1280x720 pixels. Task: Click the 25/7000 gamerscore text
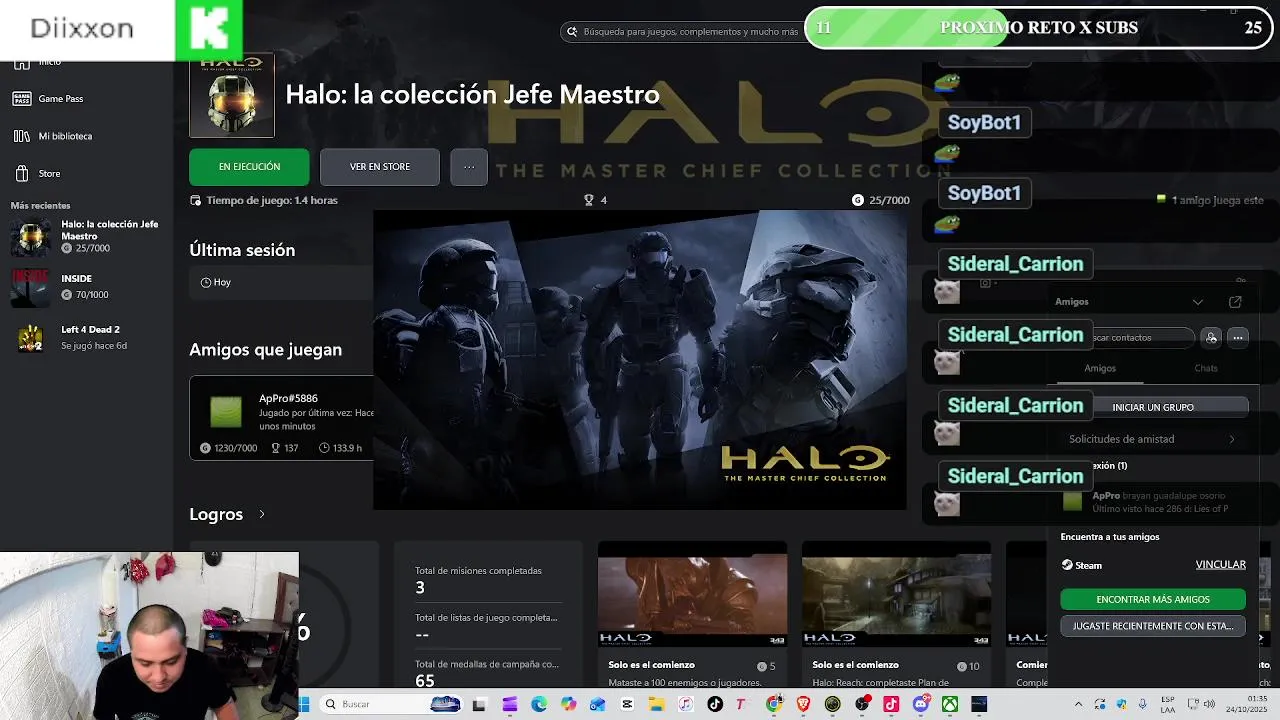[x=889, y=200]
